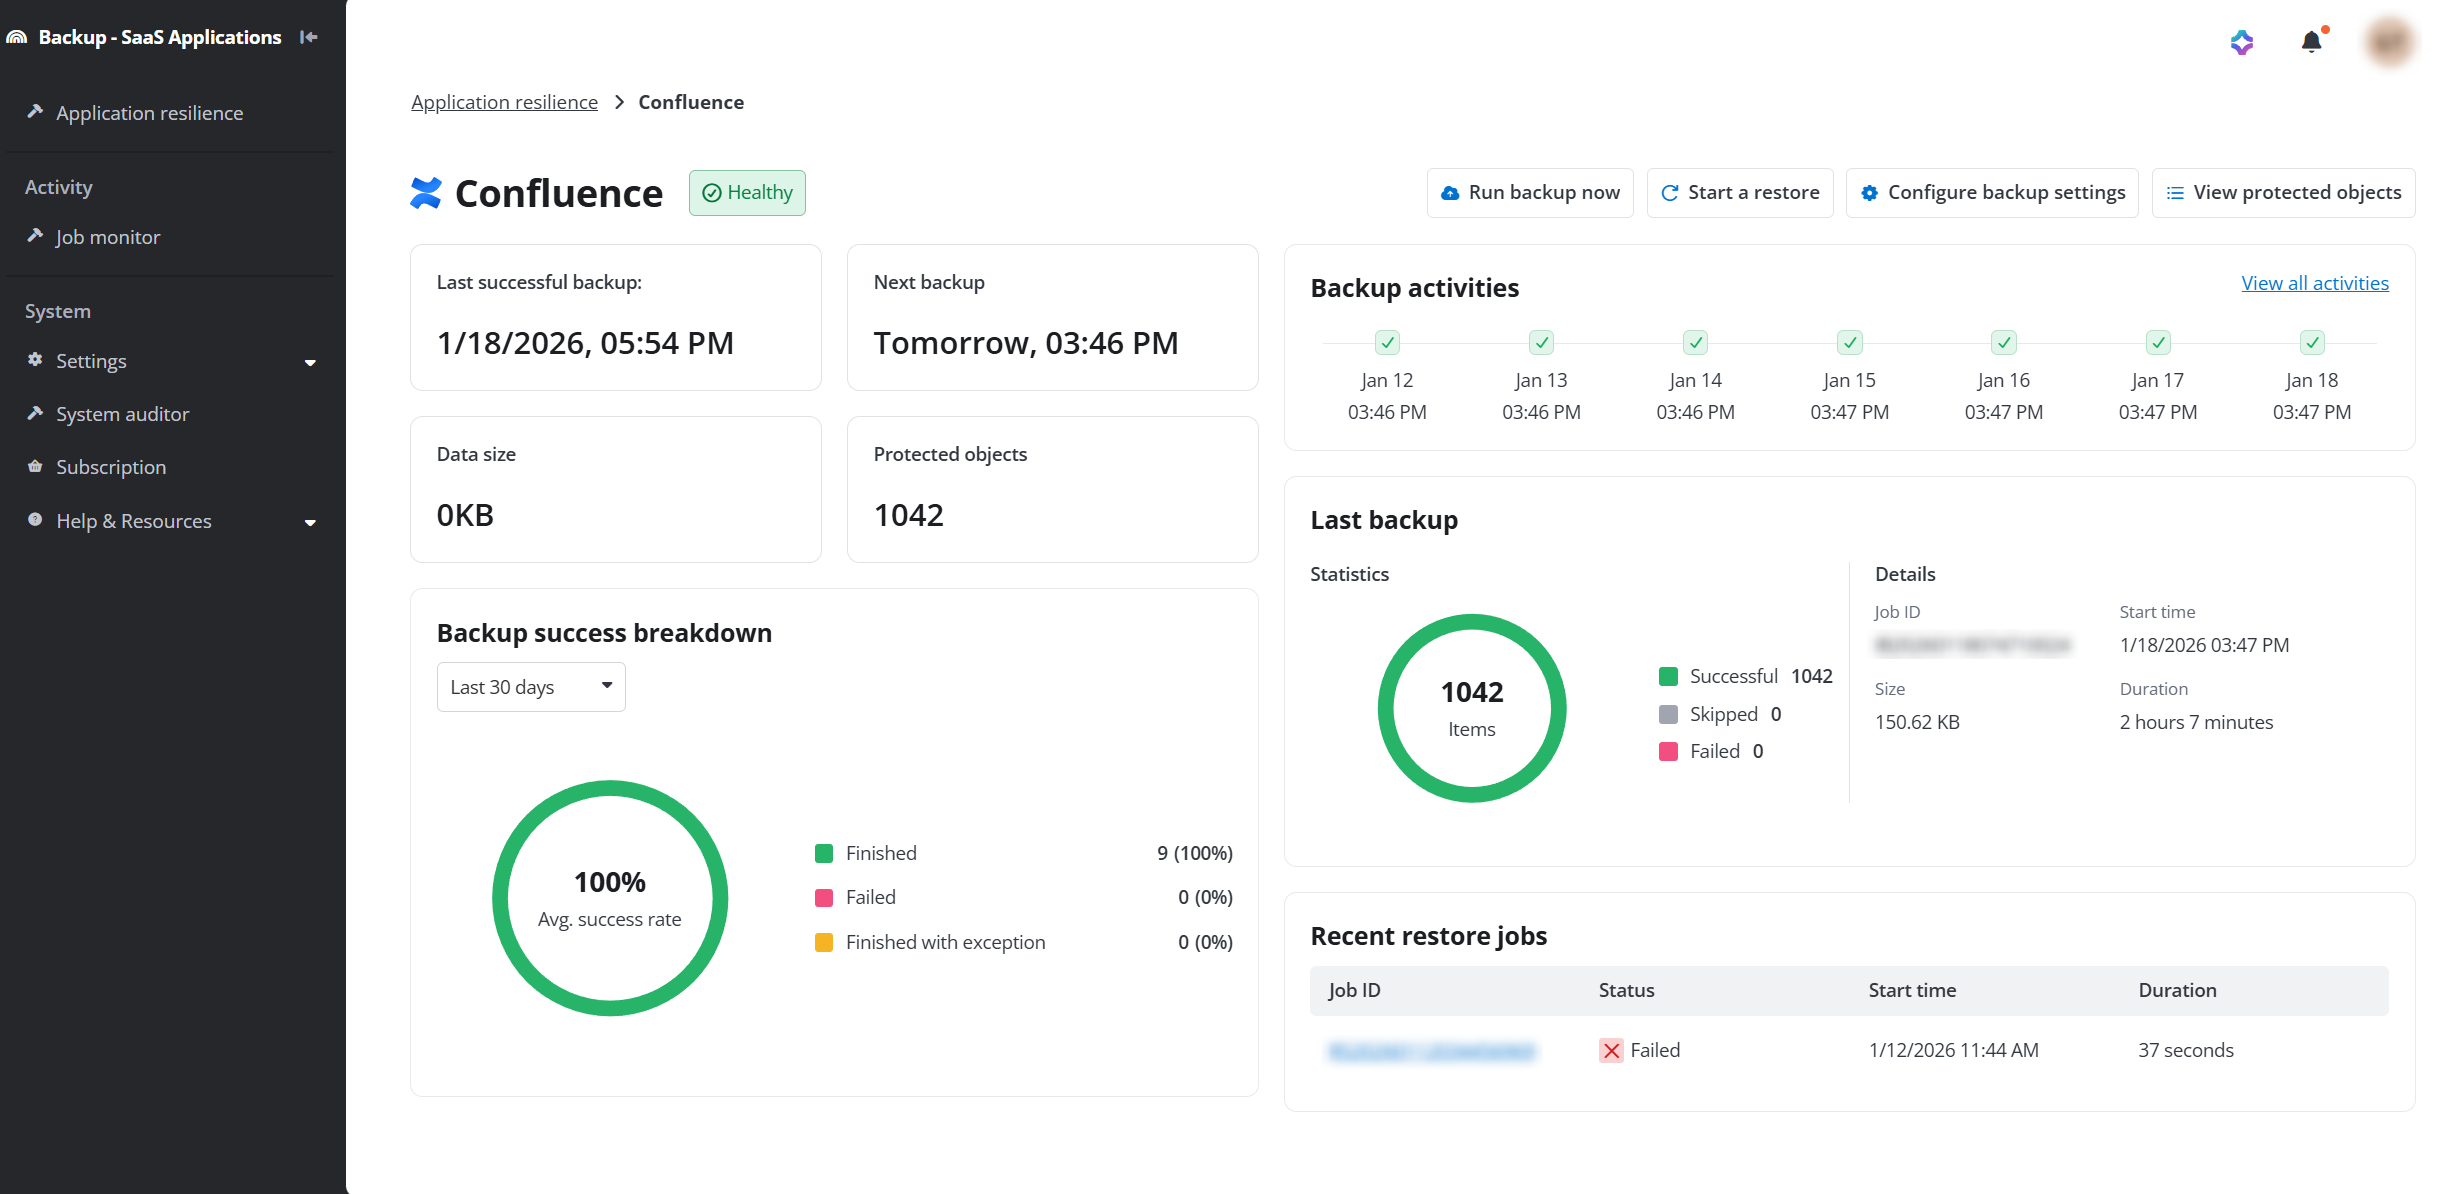
Task: Select the Jan 18 backup activity checkmark
Action: pos(2312,343)
